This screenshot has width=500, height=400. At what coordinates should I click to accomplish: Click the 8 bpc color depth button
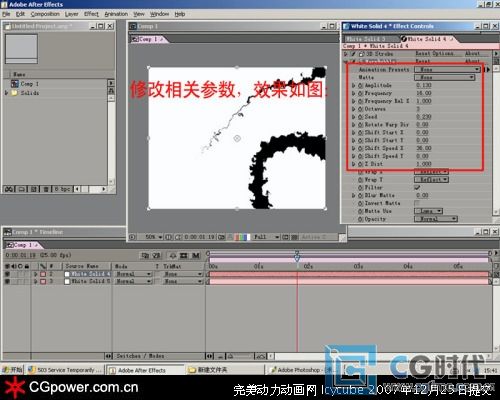coord(63,189)
